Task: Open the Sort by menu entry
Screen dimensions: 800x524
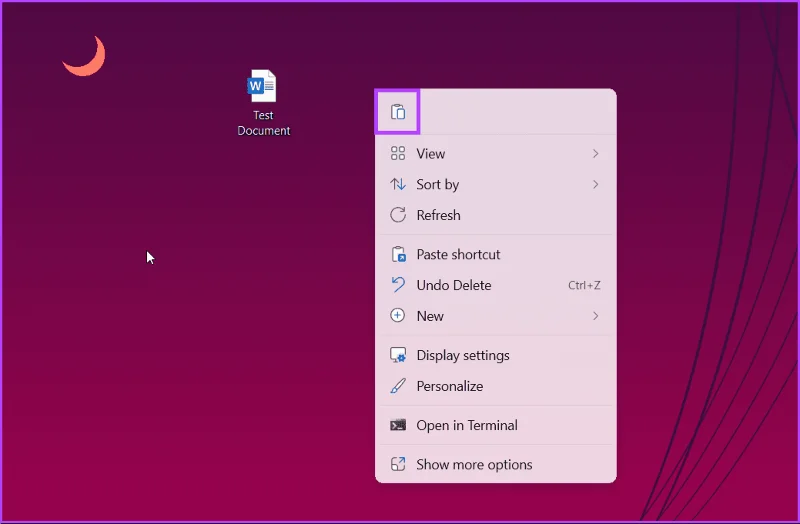Action: 495,184
